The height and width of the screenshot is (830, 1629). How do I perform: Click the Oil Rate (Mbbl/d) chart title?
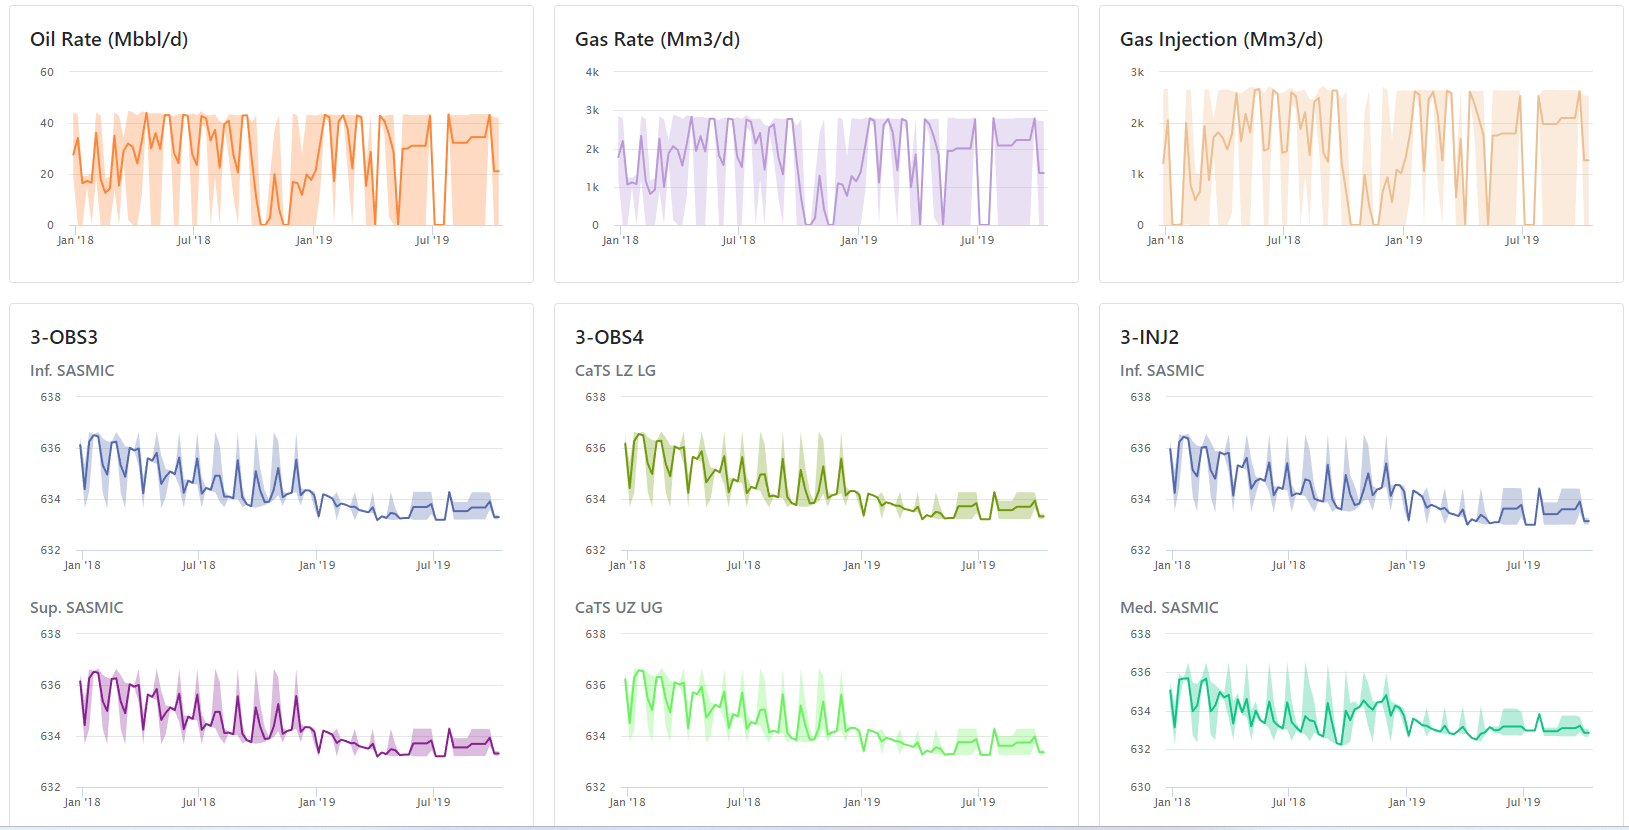click(109, 39)
